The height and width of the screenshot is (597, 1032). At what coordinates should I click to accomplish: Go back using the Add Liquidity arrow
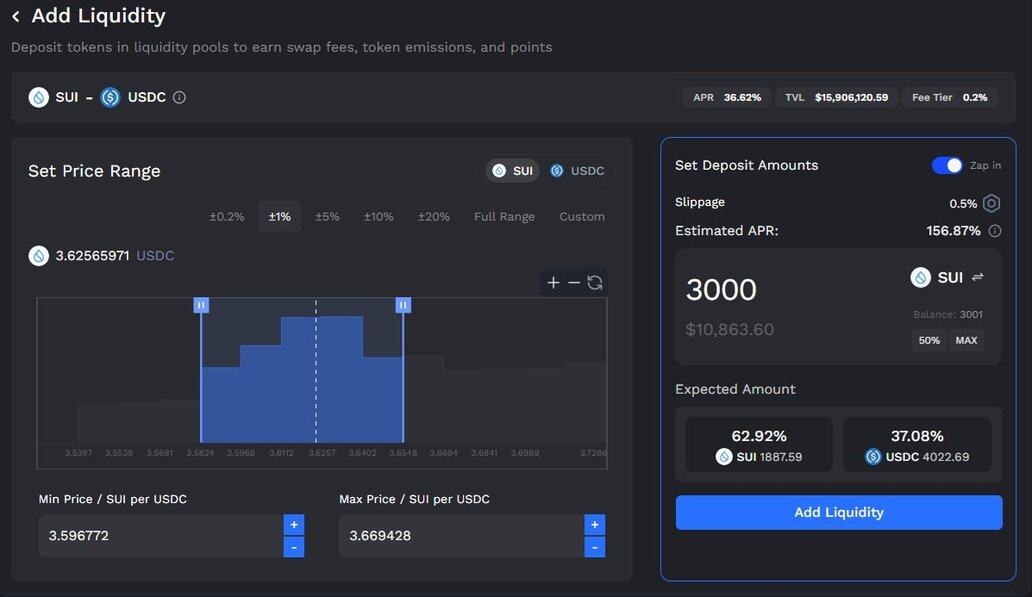(16, 16)
